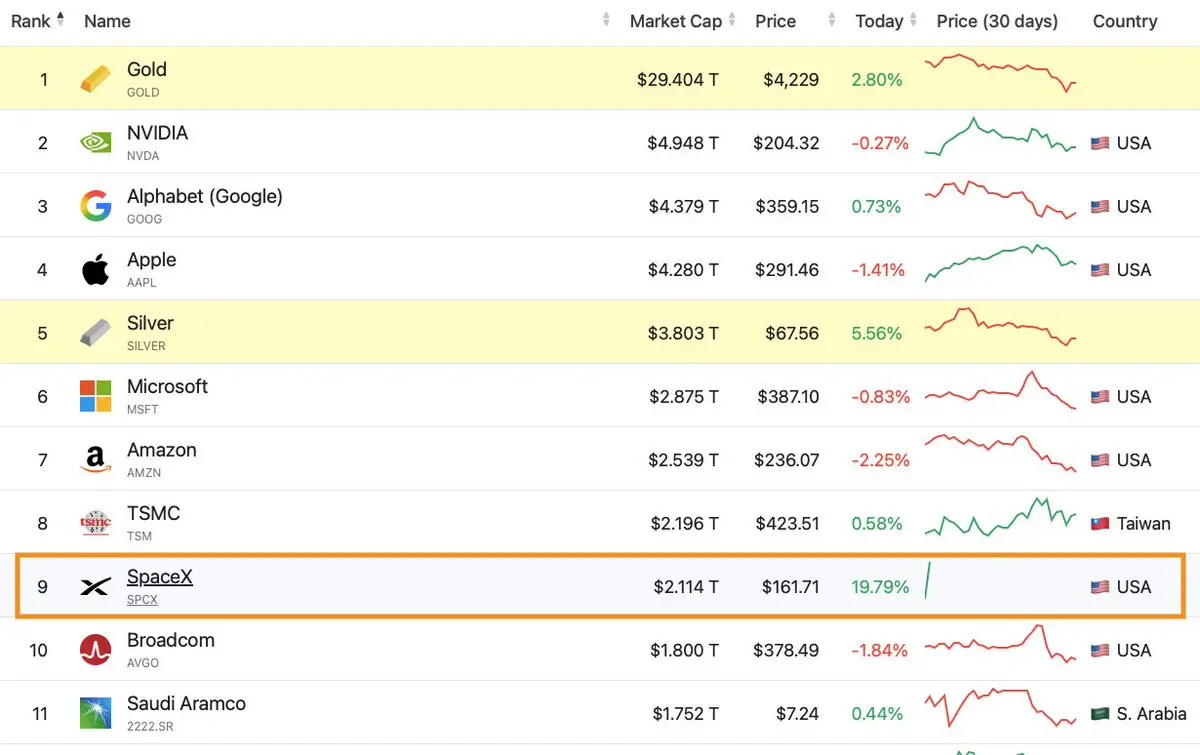1200x755 pixels.
Task: Click Apple's 30-day price chart
Action: click(1001, 263)
